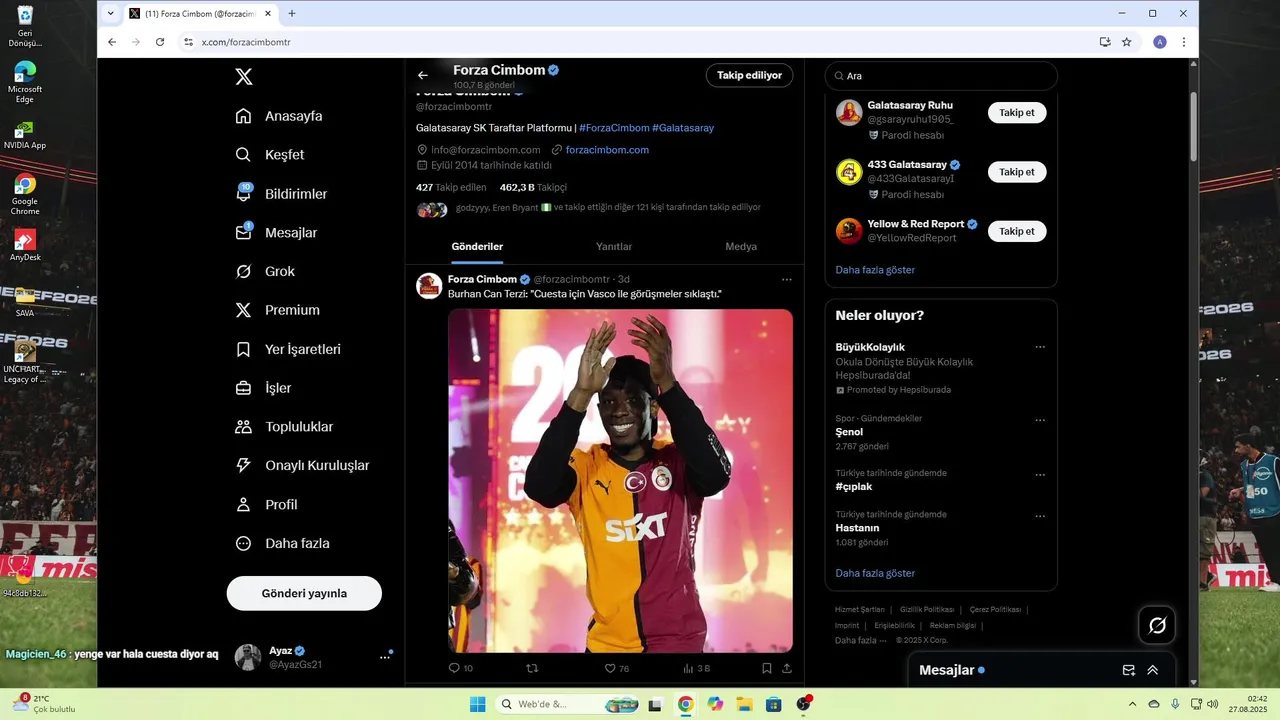This screenshot has height=720, width=1280.
Task: Reload the page in Chrome
Action: (x=160, y=42)
